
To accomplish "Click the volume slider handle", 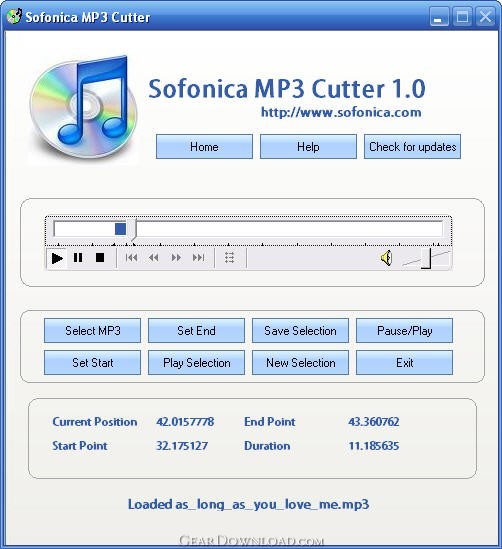I will 426,259.
